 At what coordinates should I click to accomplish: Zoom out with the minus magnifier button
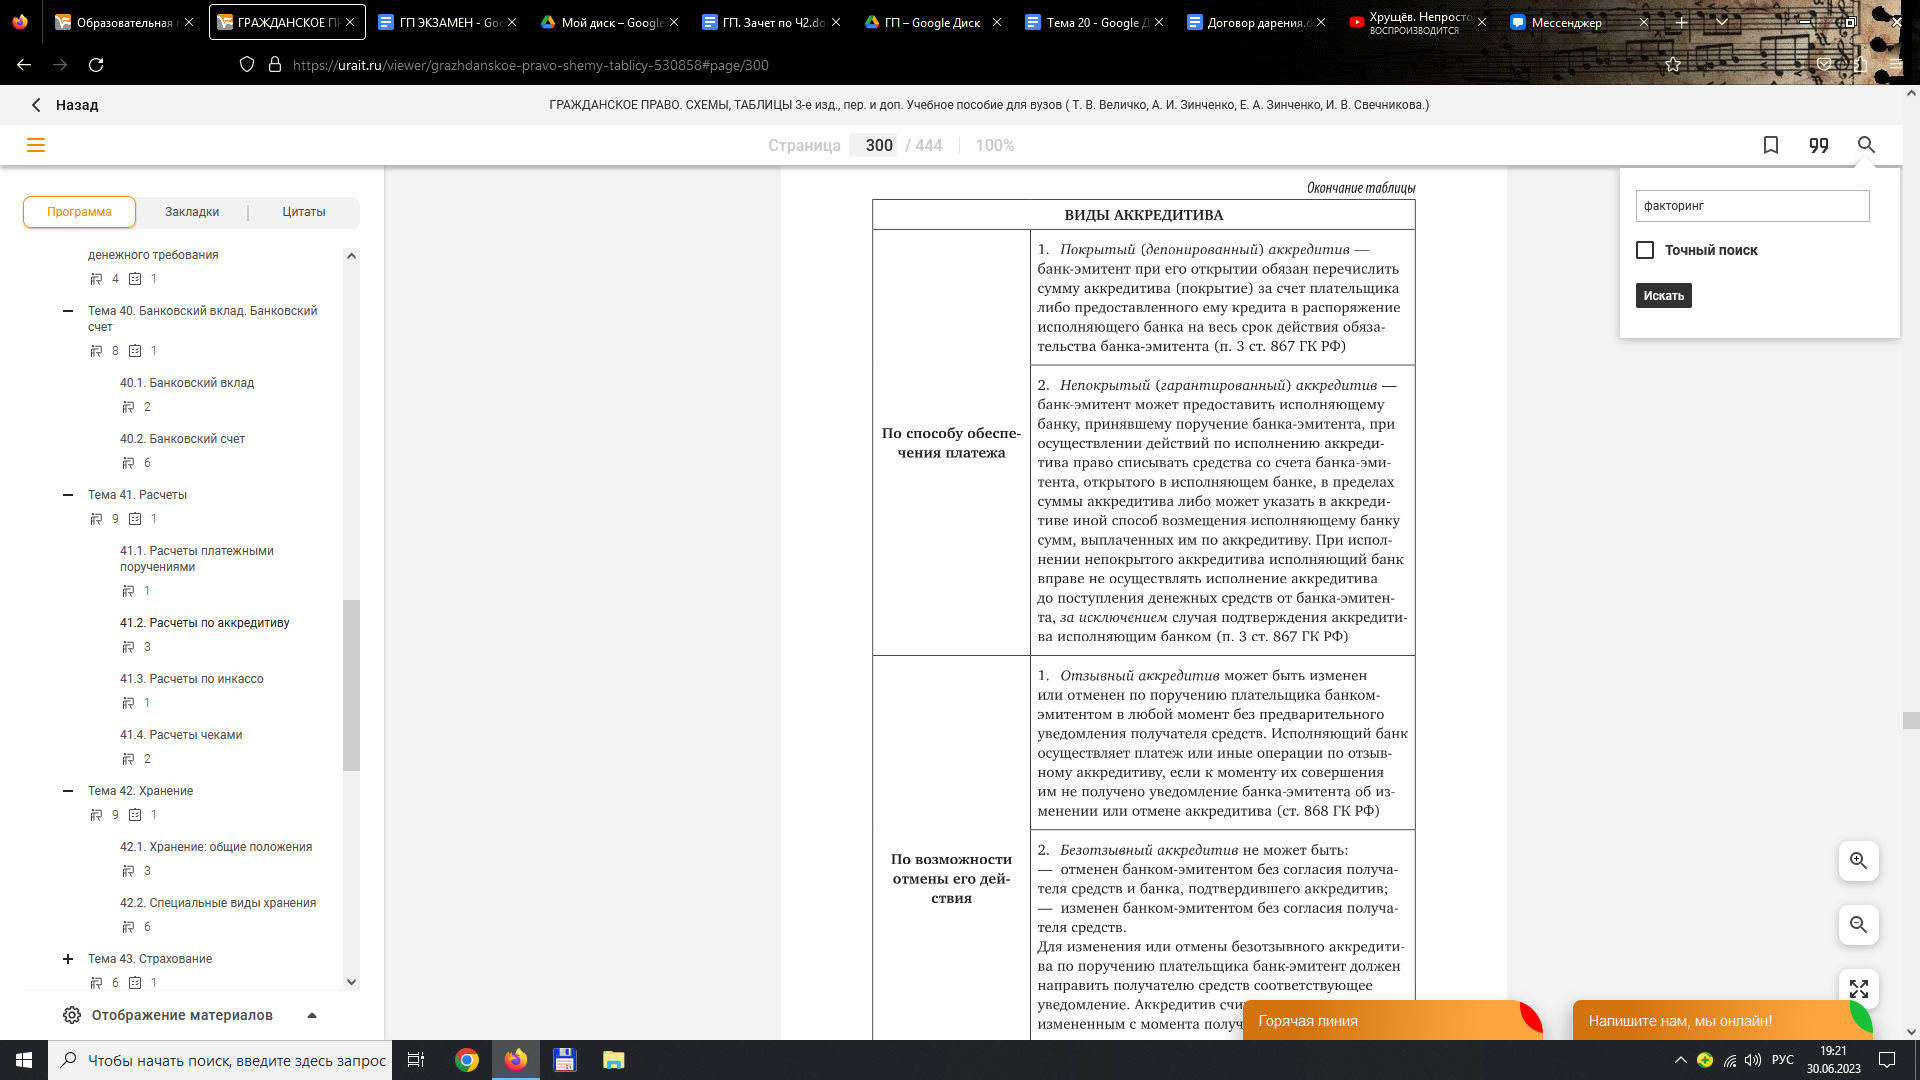[1859, 925]
